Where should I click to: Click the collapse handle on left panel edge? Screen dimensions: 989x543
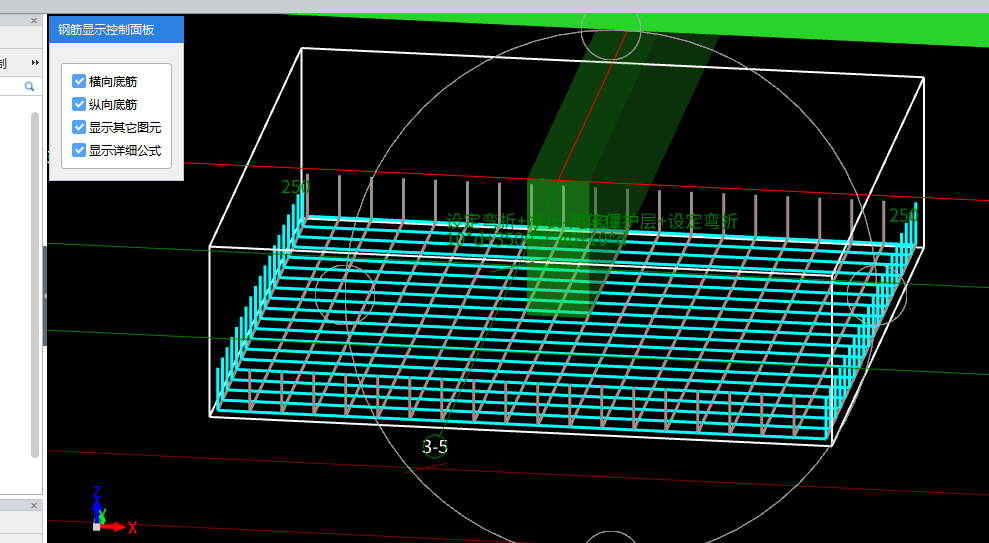(x=45, y=296)
